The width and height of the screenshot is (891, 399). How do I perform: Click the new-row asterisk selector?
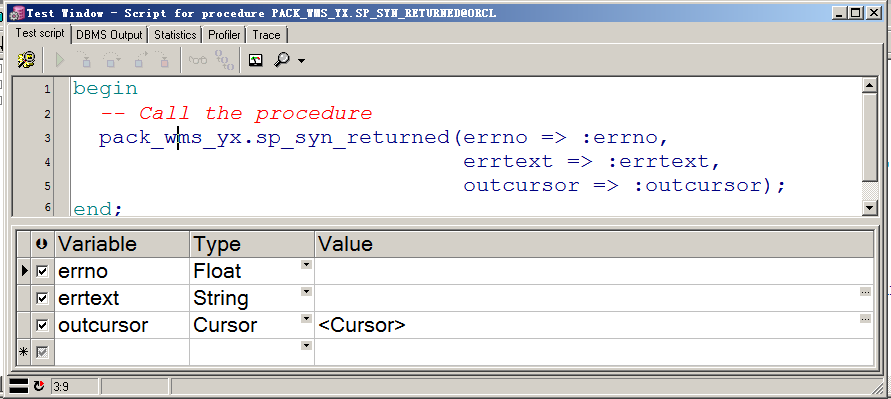pos(24,352)
